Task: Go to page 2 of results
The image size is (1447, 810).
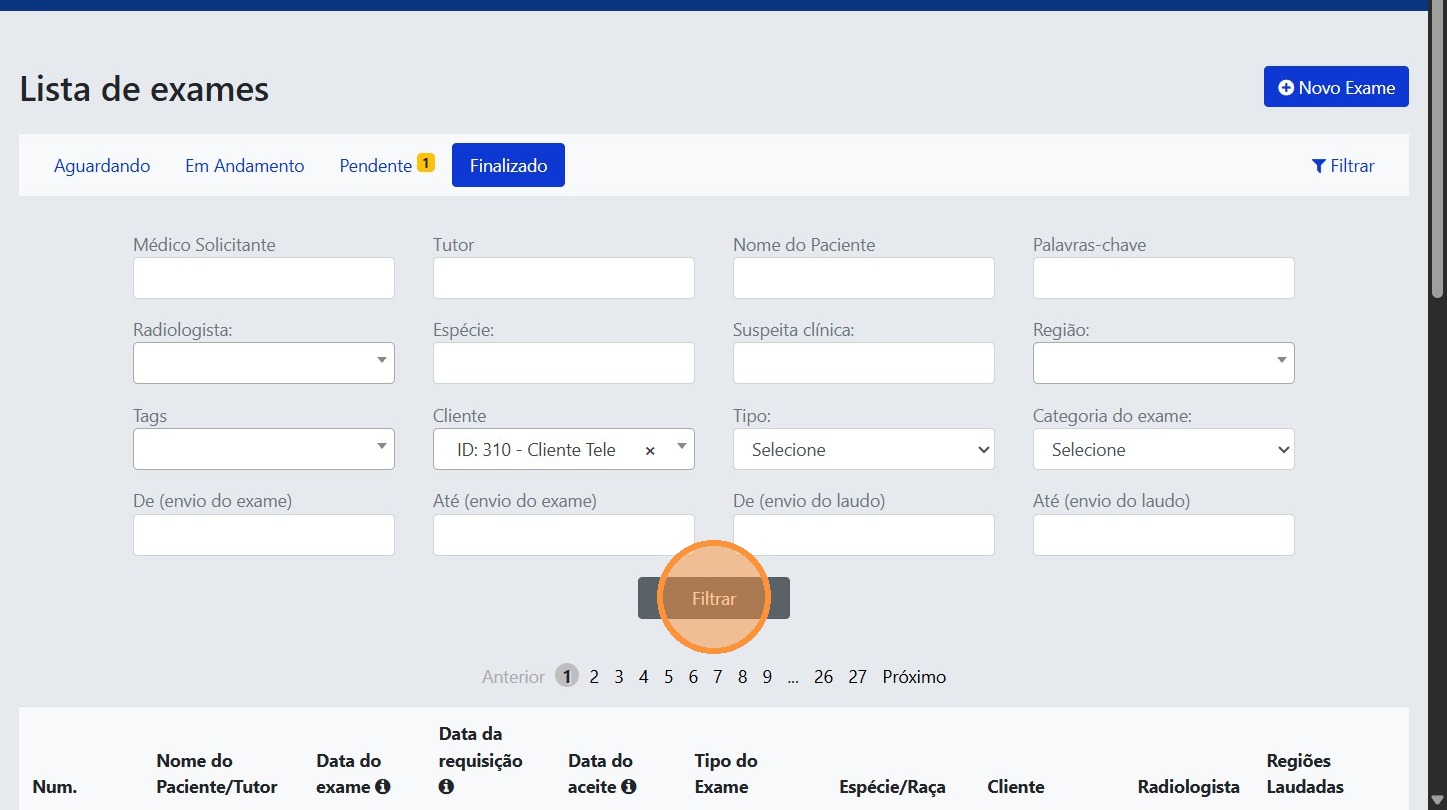Action: point(594,677)
